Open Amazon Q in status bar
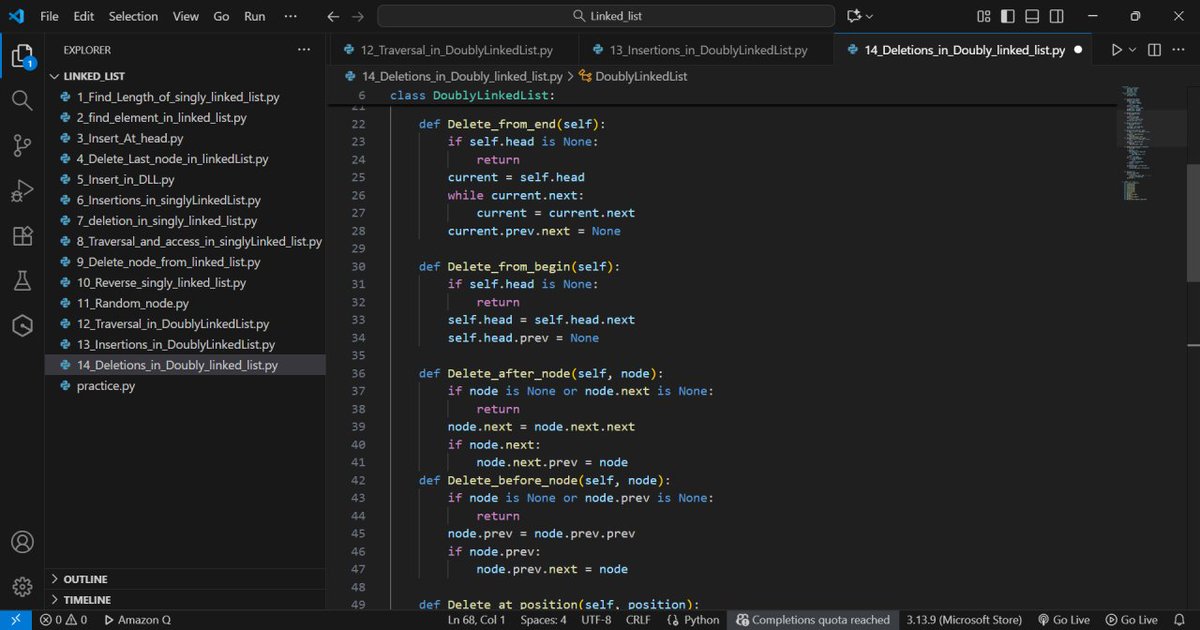 (136, 620)
